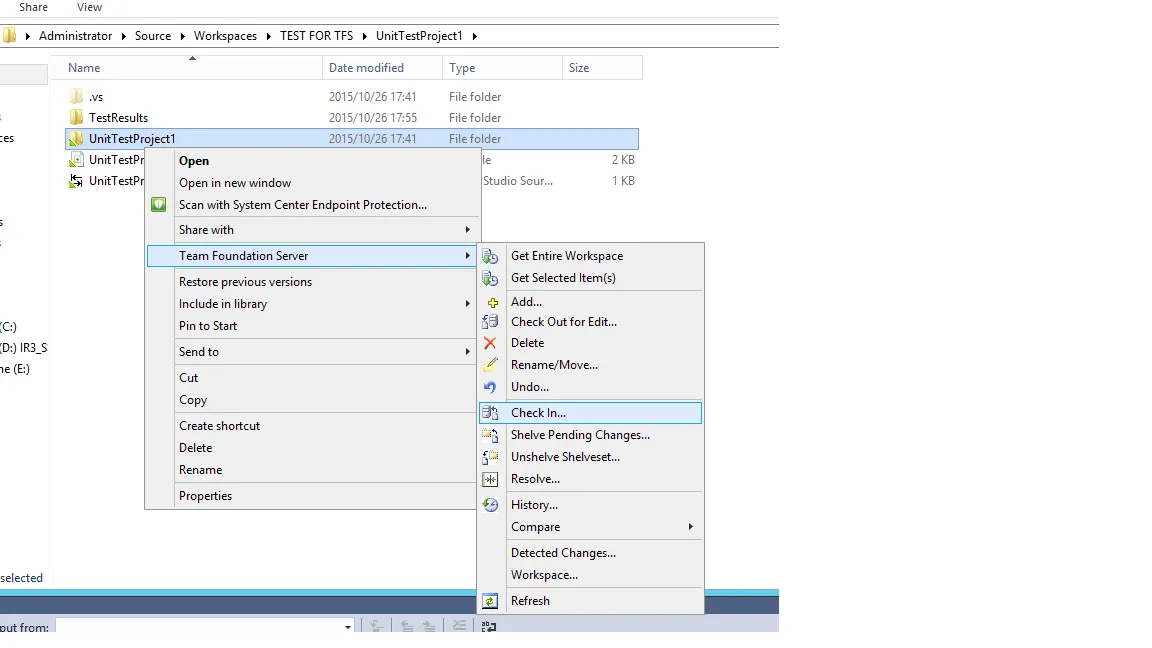
Task: Click the Unshelve Shelveset icon
Action: tap(490, 457)
